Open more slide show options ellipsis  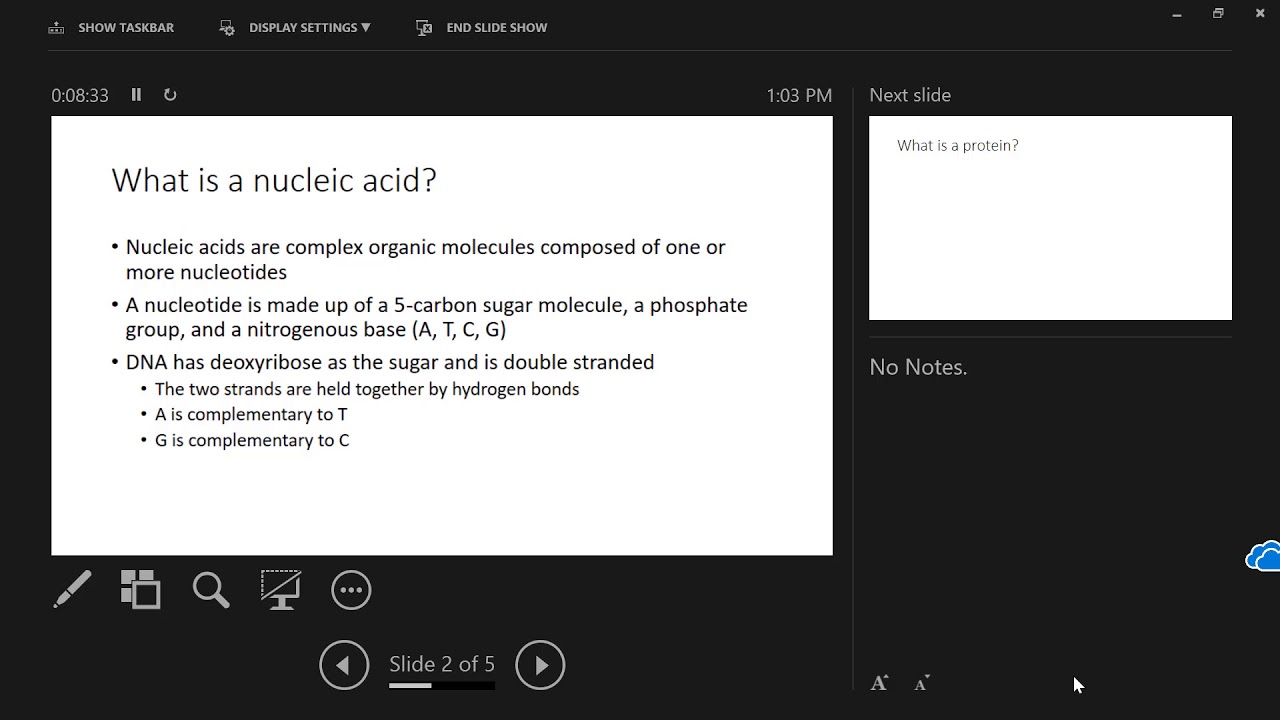pos(351,590)
